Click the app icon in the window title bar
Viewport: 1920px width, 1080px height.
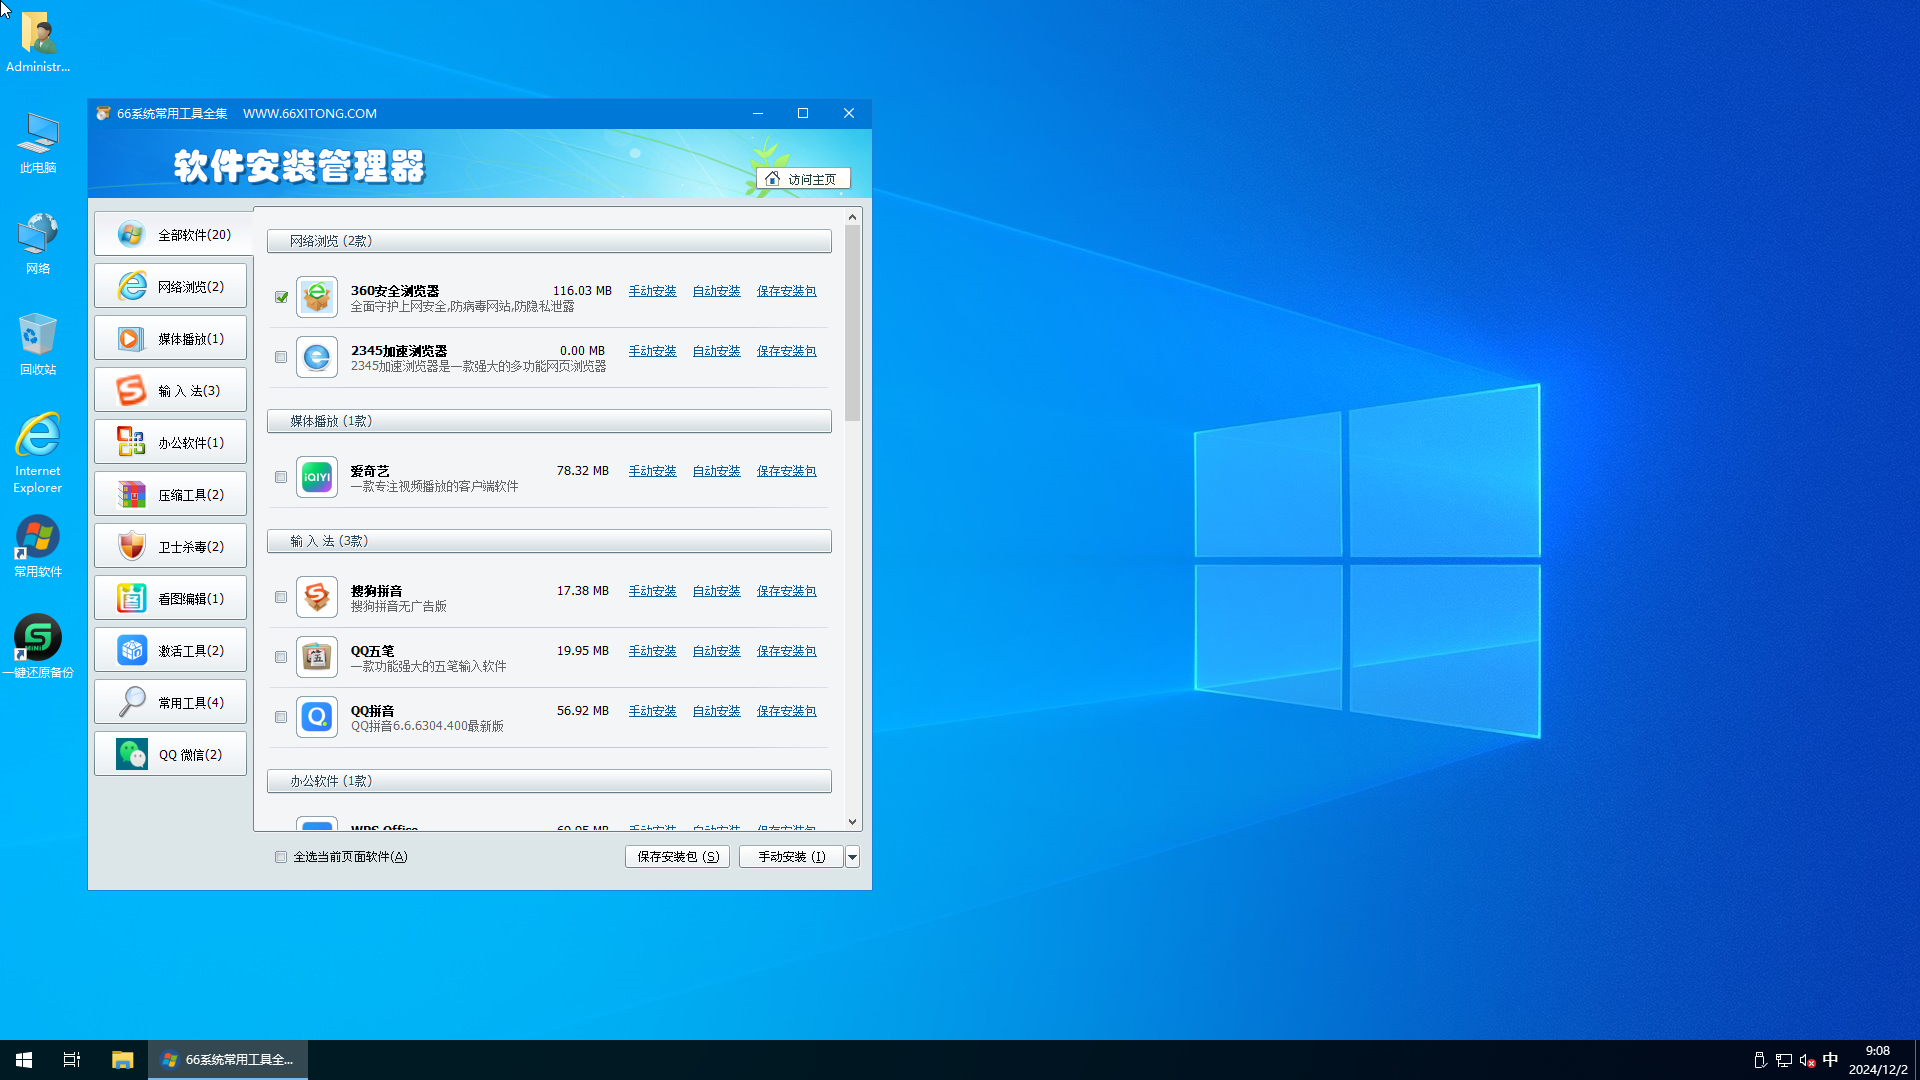(x=103, y=113)
